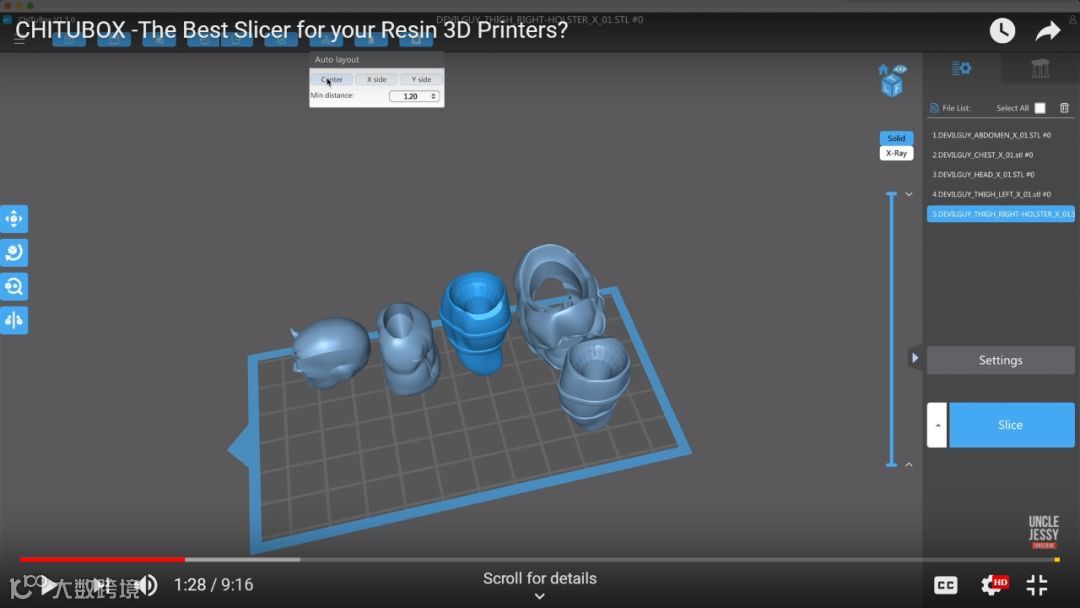The width and height of the screenshot is (1080, 608).
Task: Switch to X-Ray view mode
Action: 896,153
